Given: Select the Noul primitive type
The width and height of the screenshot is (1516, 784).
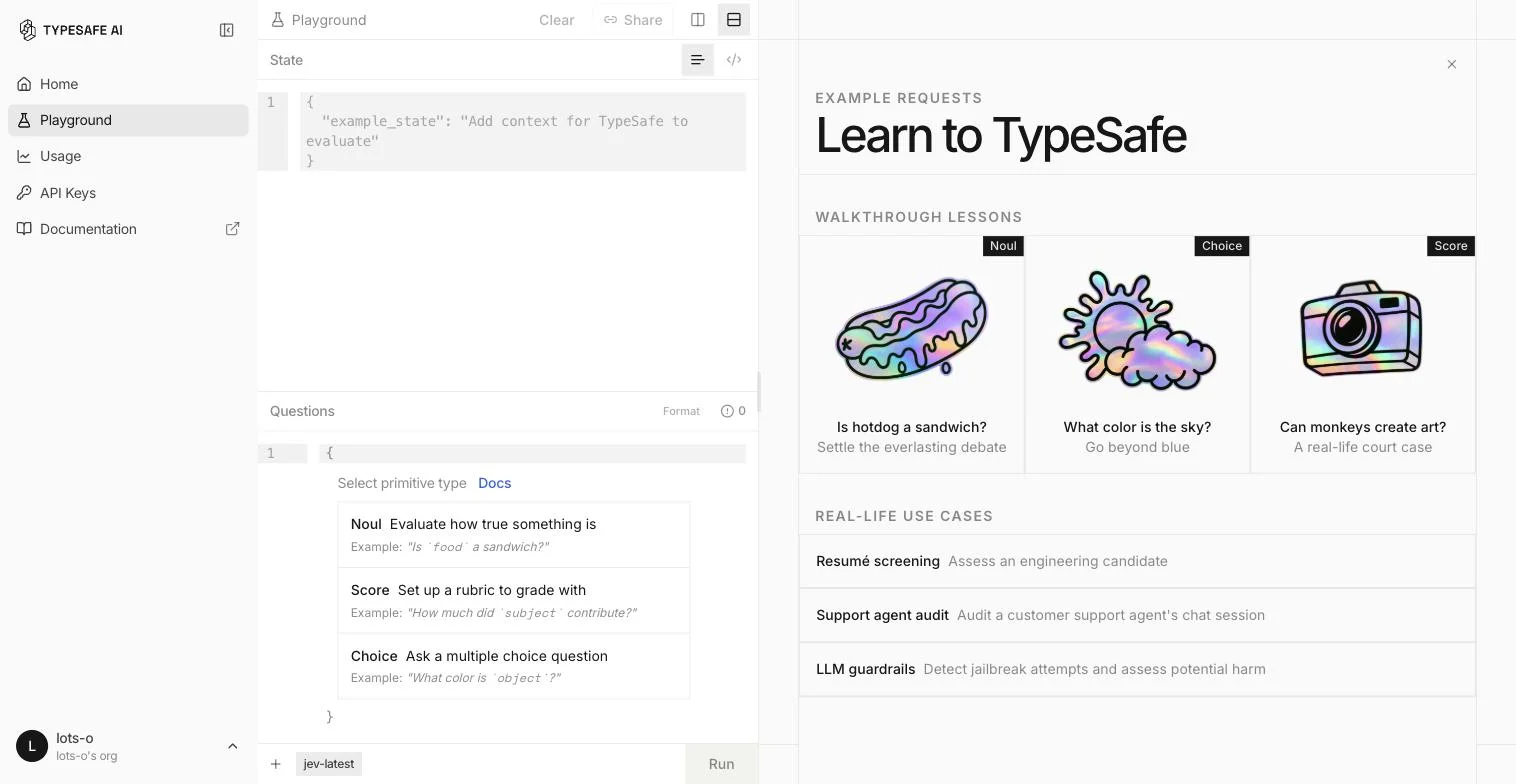Looking at the screenshot, I should pos(514,535).
